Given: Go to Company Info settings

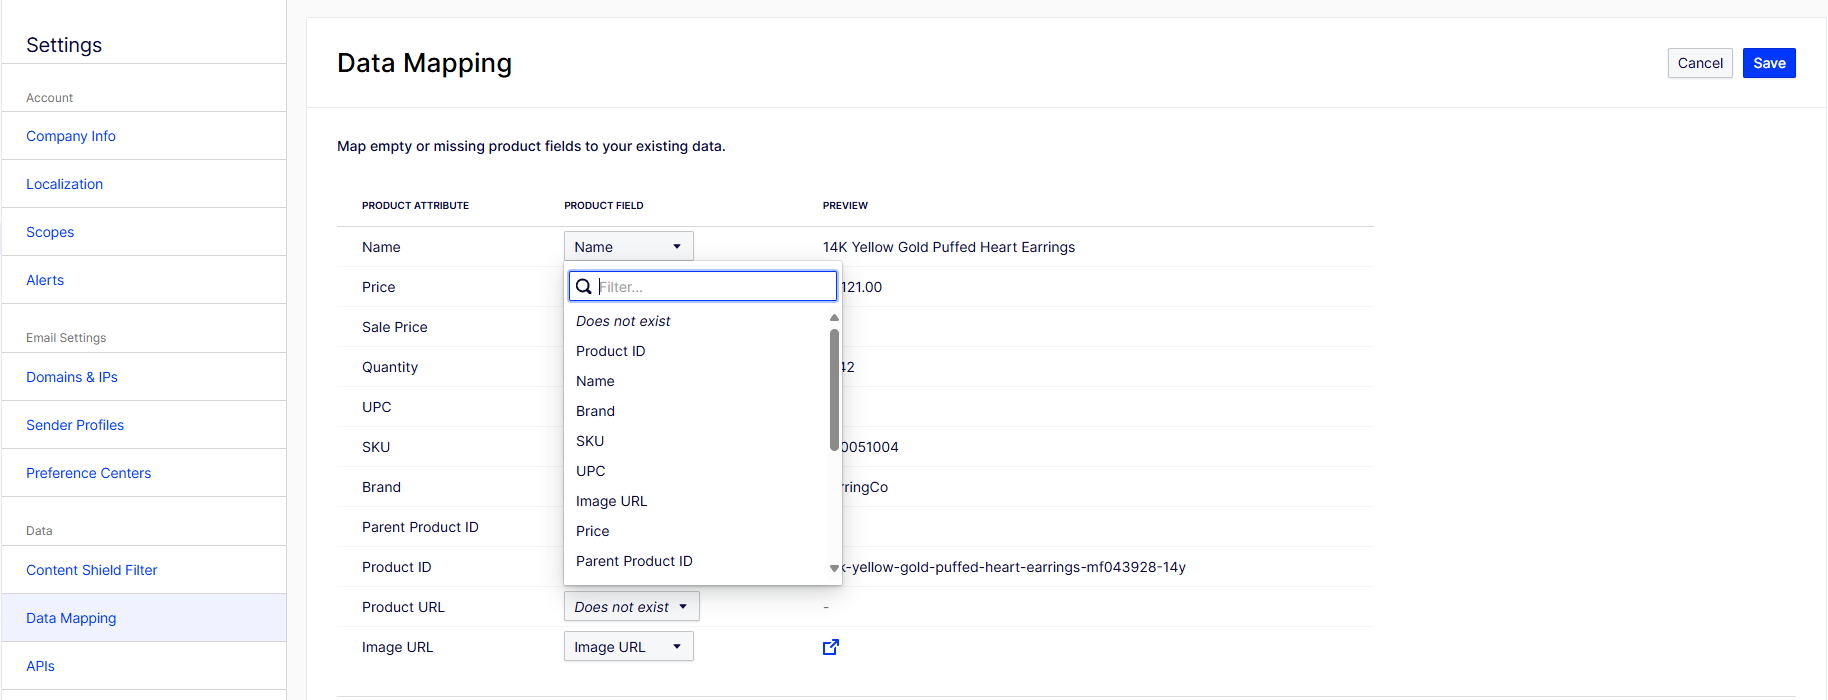Looking at the screenshot, I should [x=71, y=136].
